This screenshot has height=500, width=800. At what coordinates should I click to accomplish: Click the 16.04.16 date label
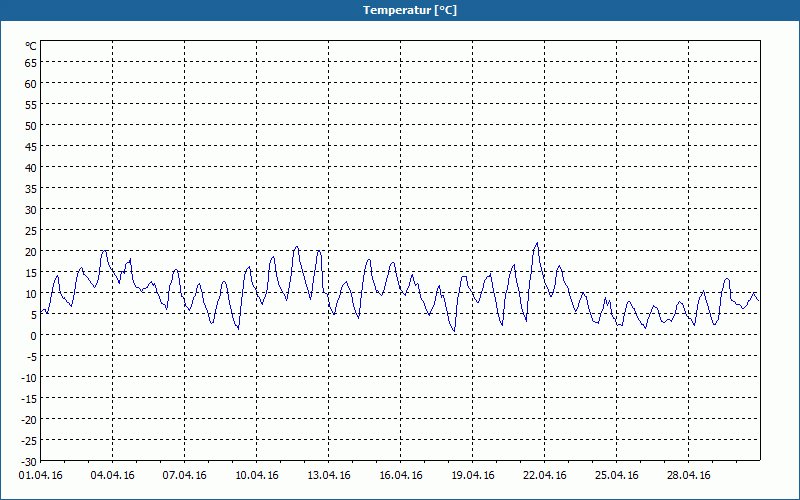click(401, 476)
